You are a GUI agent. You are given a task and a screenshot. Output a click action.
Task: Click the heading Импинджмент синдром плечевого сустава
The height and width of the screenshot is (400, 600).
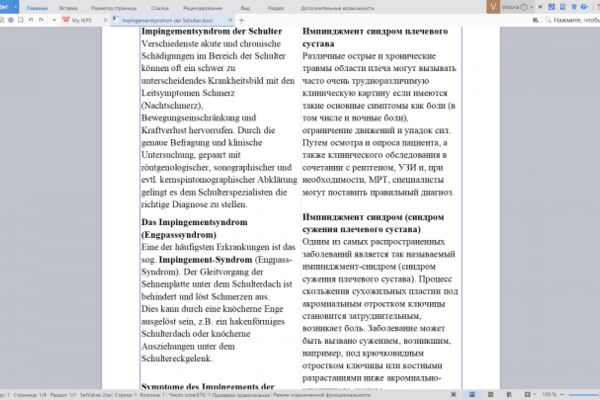click(x=375, y=38)
